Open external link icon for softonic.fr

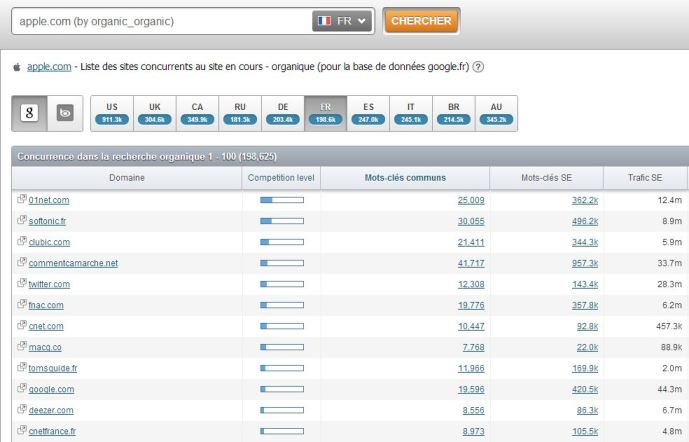pyautogui.click(x=22, y=220)
